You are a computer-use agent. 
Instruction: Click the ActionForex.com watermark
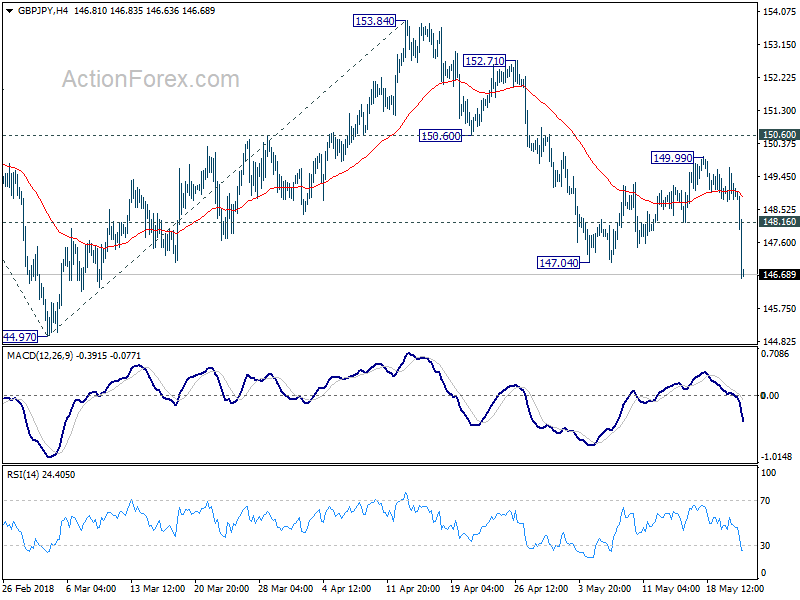coord(151,79)
